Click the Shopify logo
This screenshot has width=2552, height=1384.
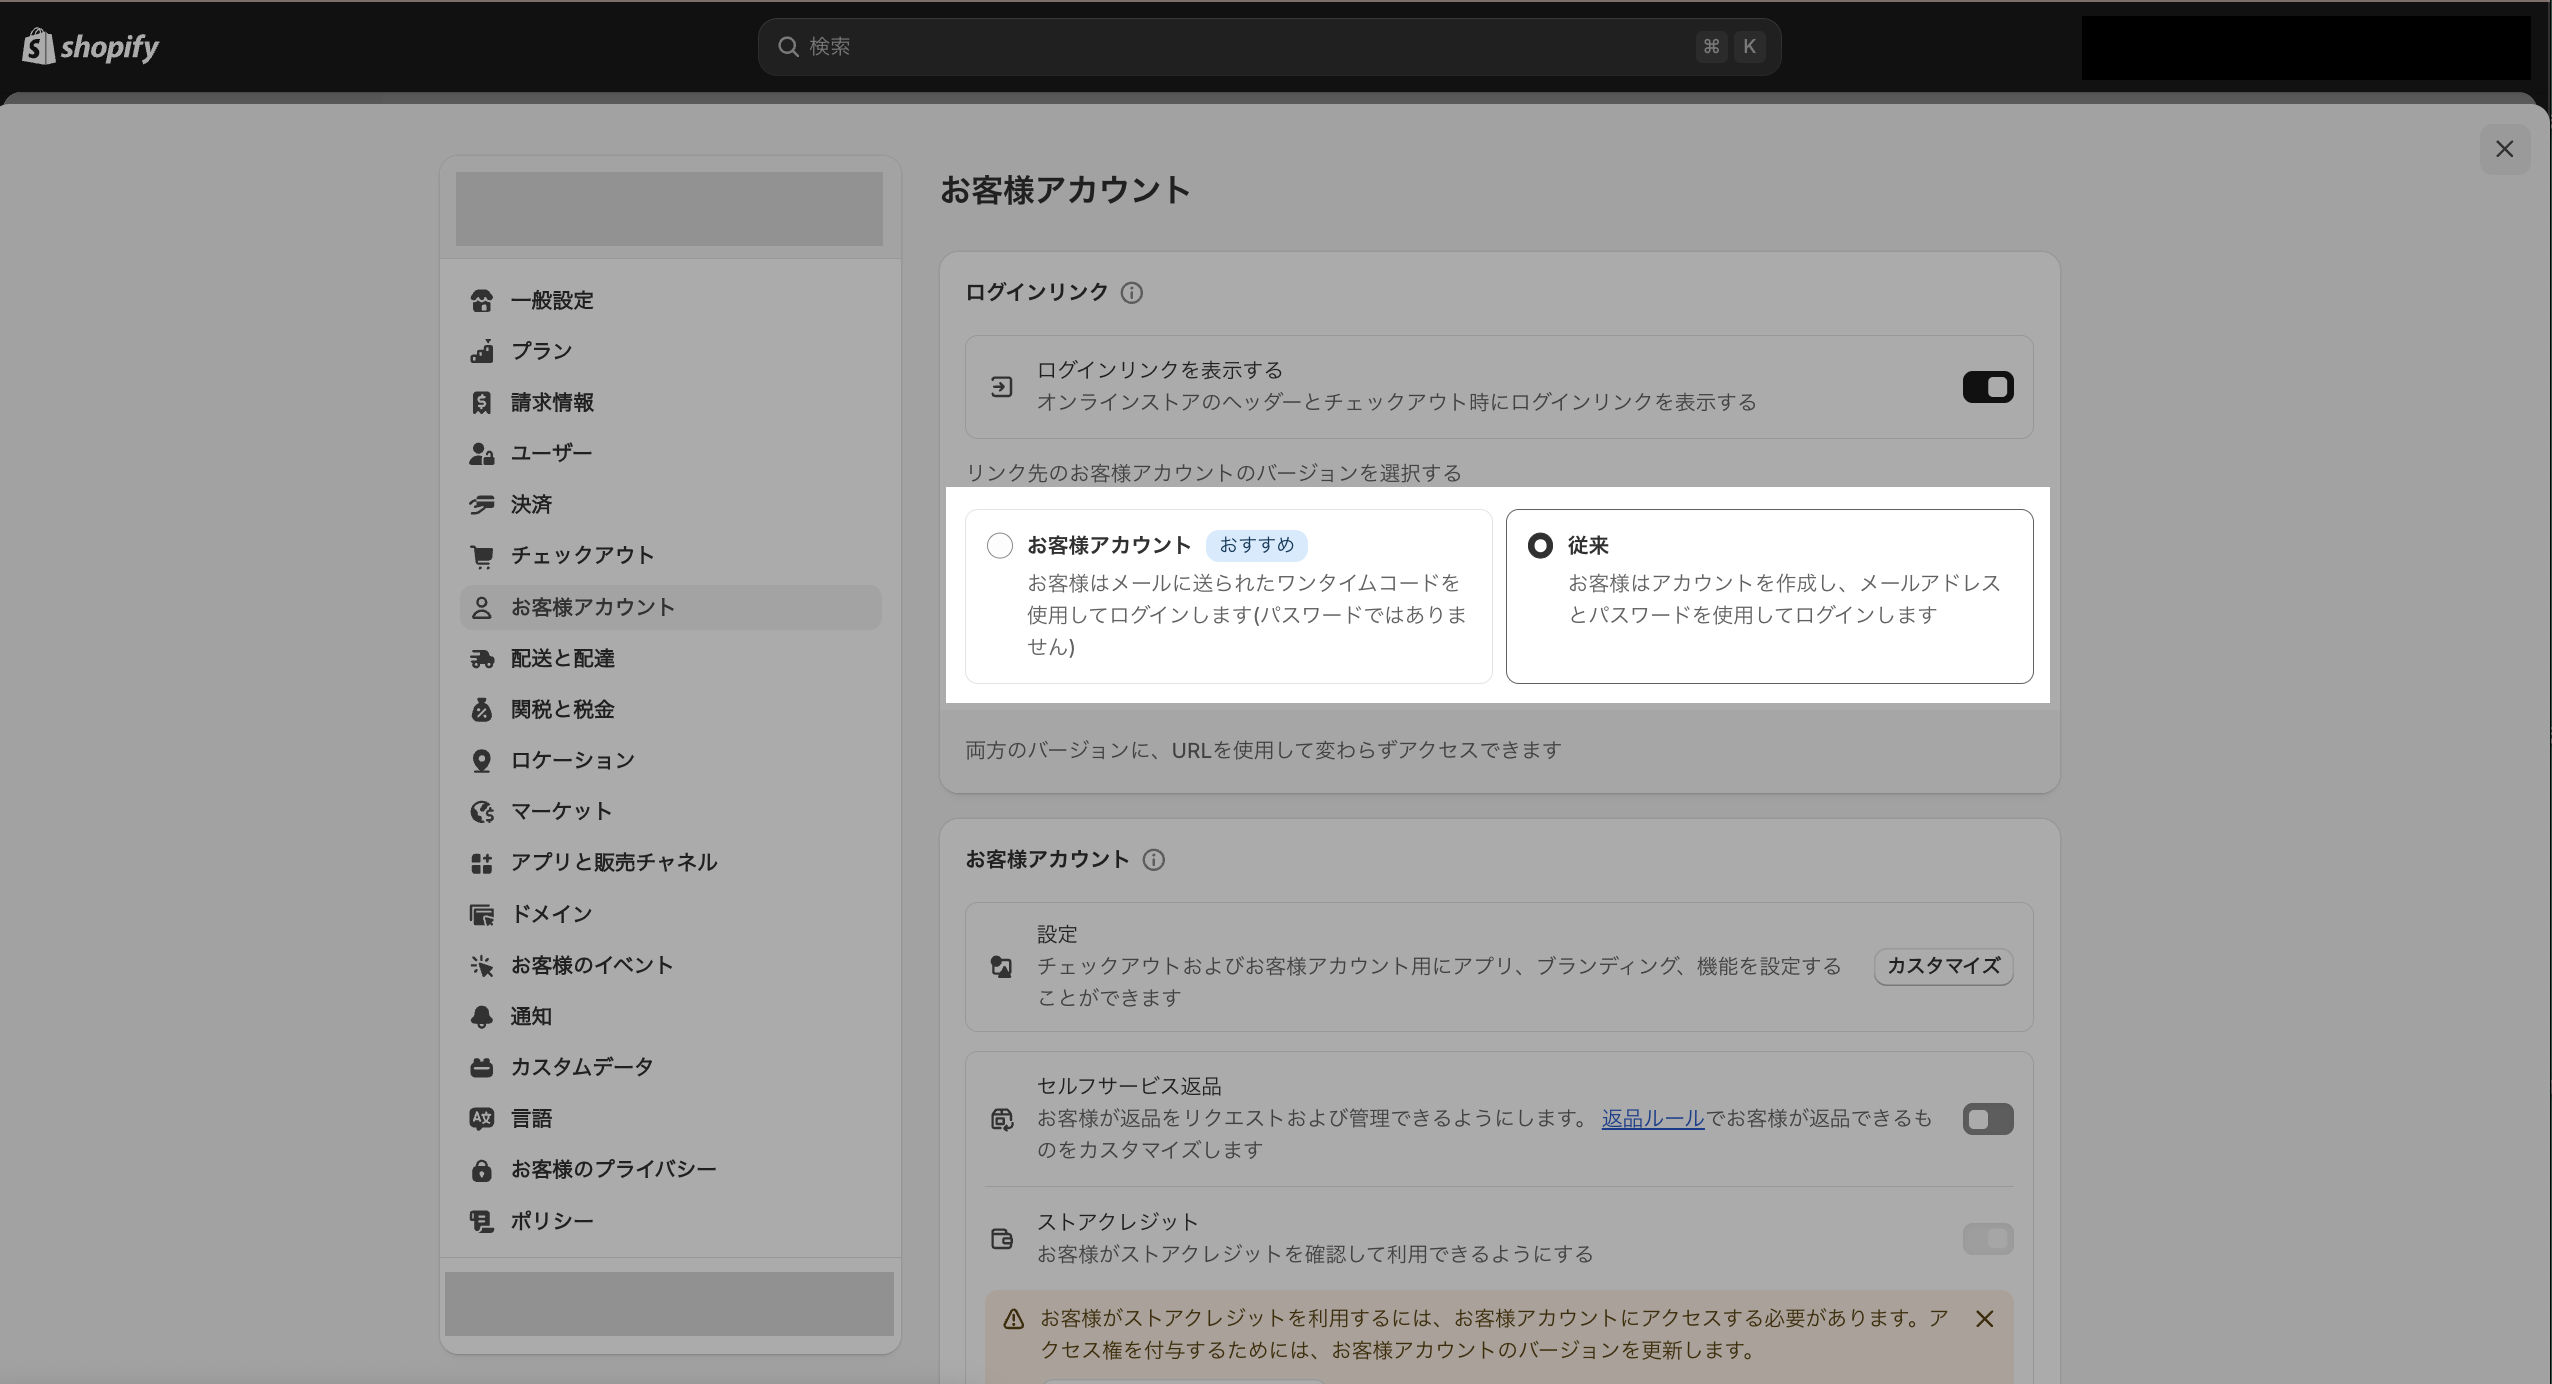tap(91, 46)
